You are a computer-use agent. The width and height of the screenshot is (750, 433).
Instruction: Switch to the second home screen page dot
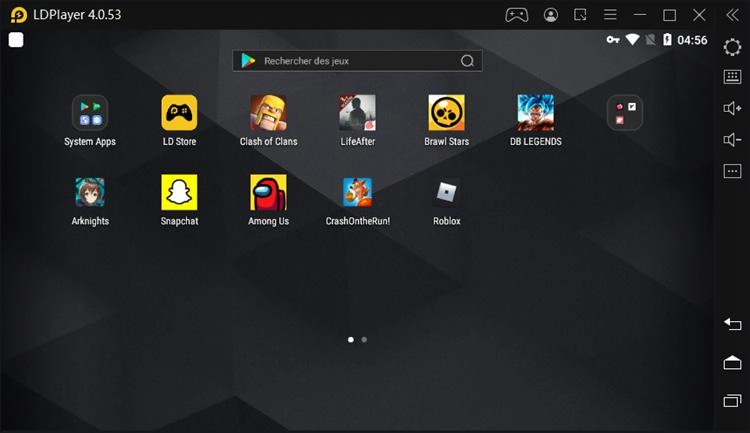[364, 340]
